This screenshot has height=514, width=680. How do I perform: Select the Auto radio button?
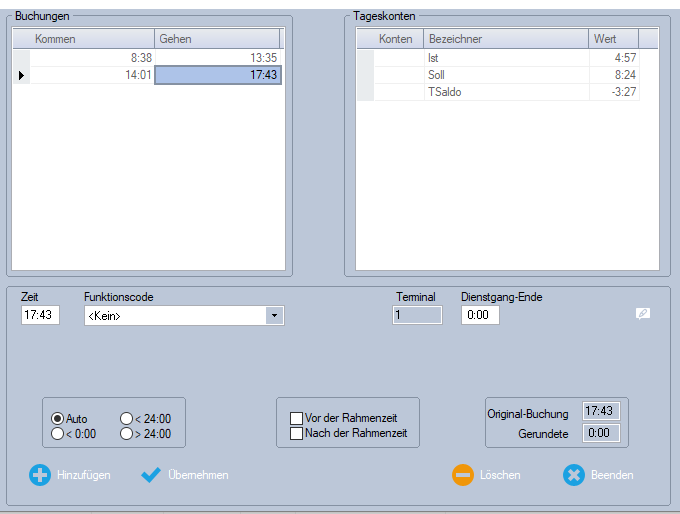(x=58, y=418)
